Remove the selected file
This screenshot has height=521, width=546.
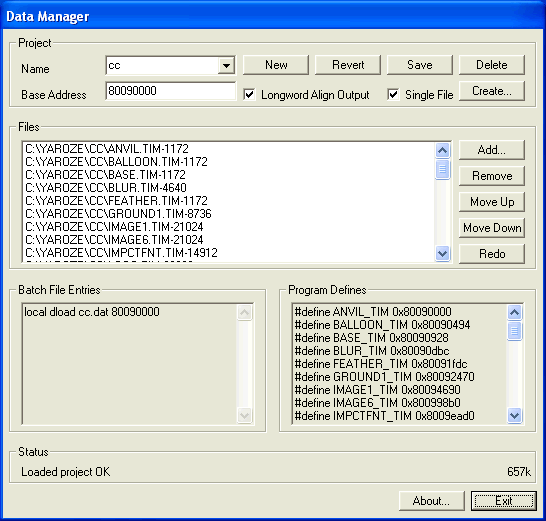492,176
